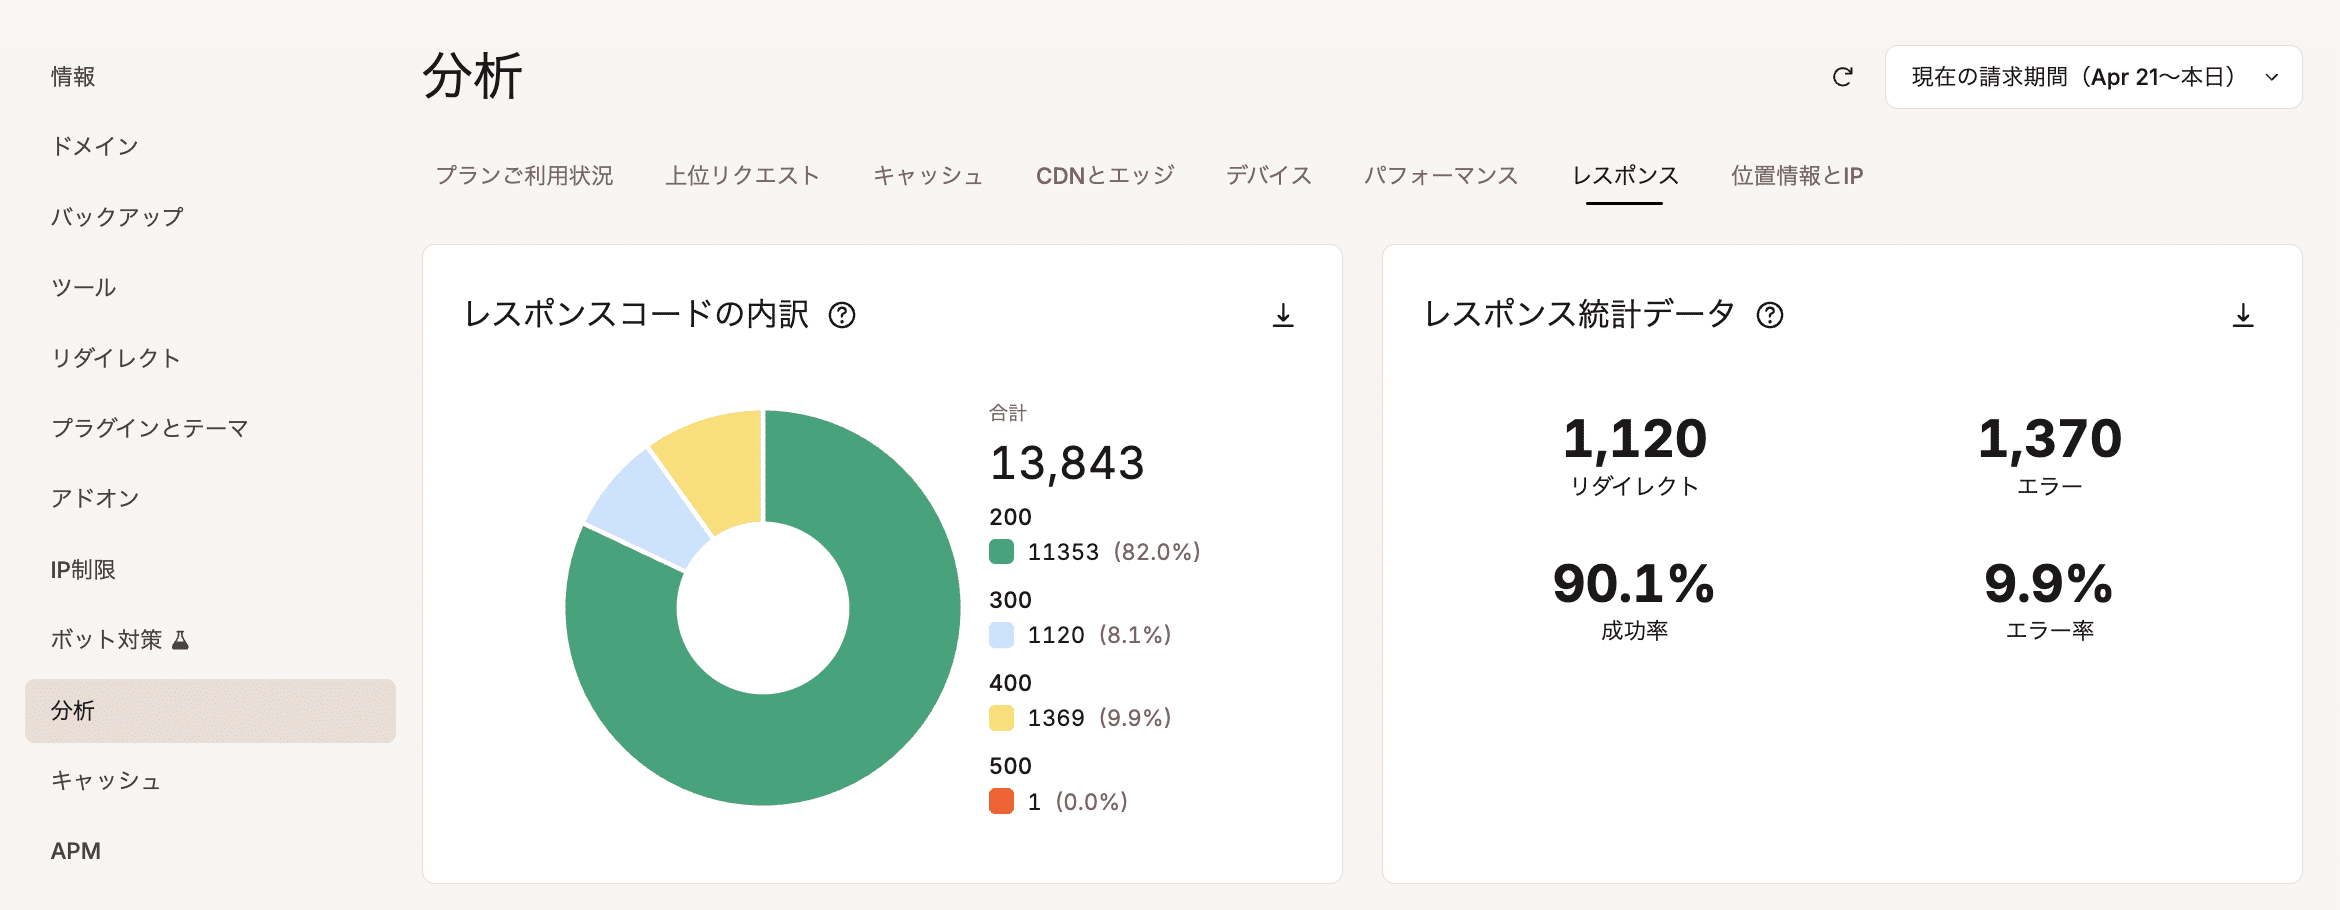Image resolution: width=2340 pixels, height=910 pixels.
Task: Click the 1,370 エラー statistic
Action: pos(2050,456)
